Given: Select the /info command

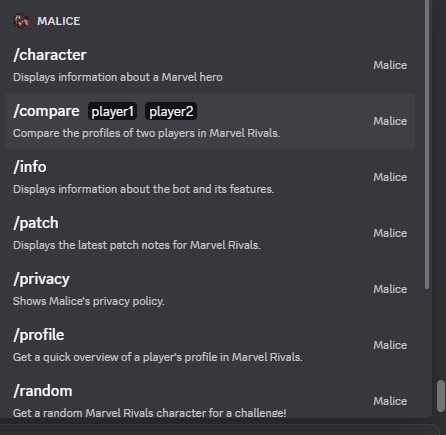Looking at the screenshot, I should (210, 177).
